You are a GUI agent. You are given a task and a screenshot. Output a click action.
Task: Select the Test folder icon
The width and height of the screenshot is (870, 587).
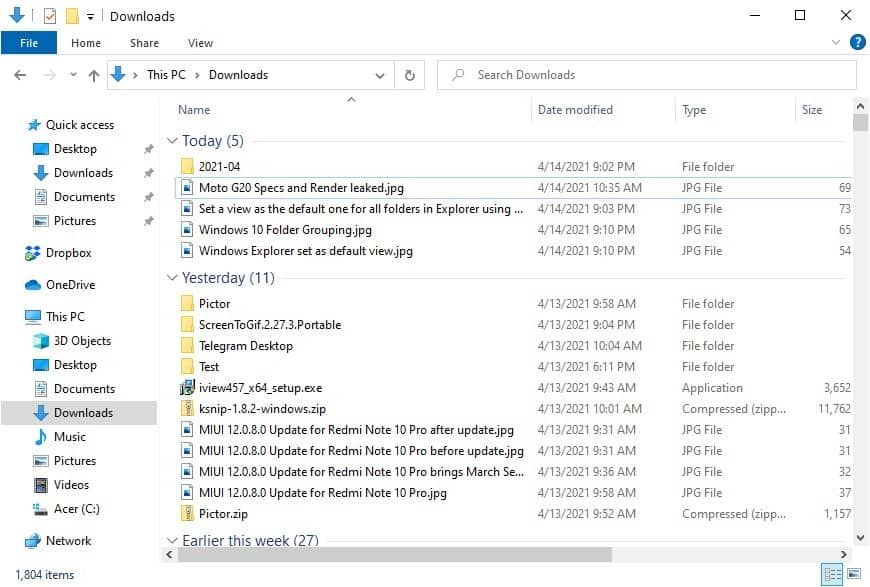click(187, 367)
